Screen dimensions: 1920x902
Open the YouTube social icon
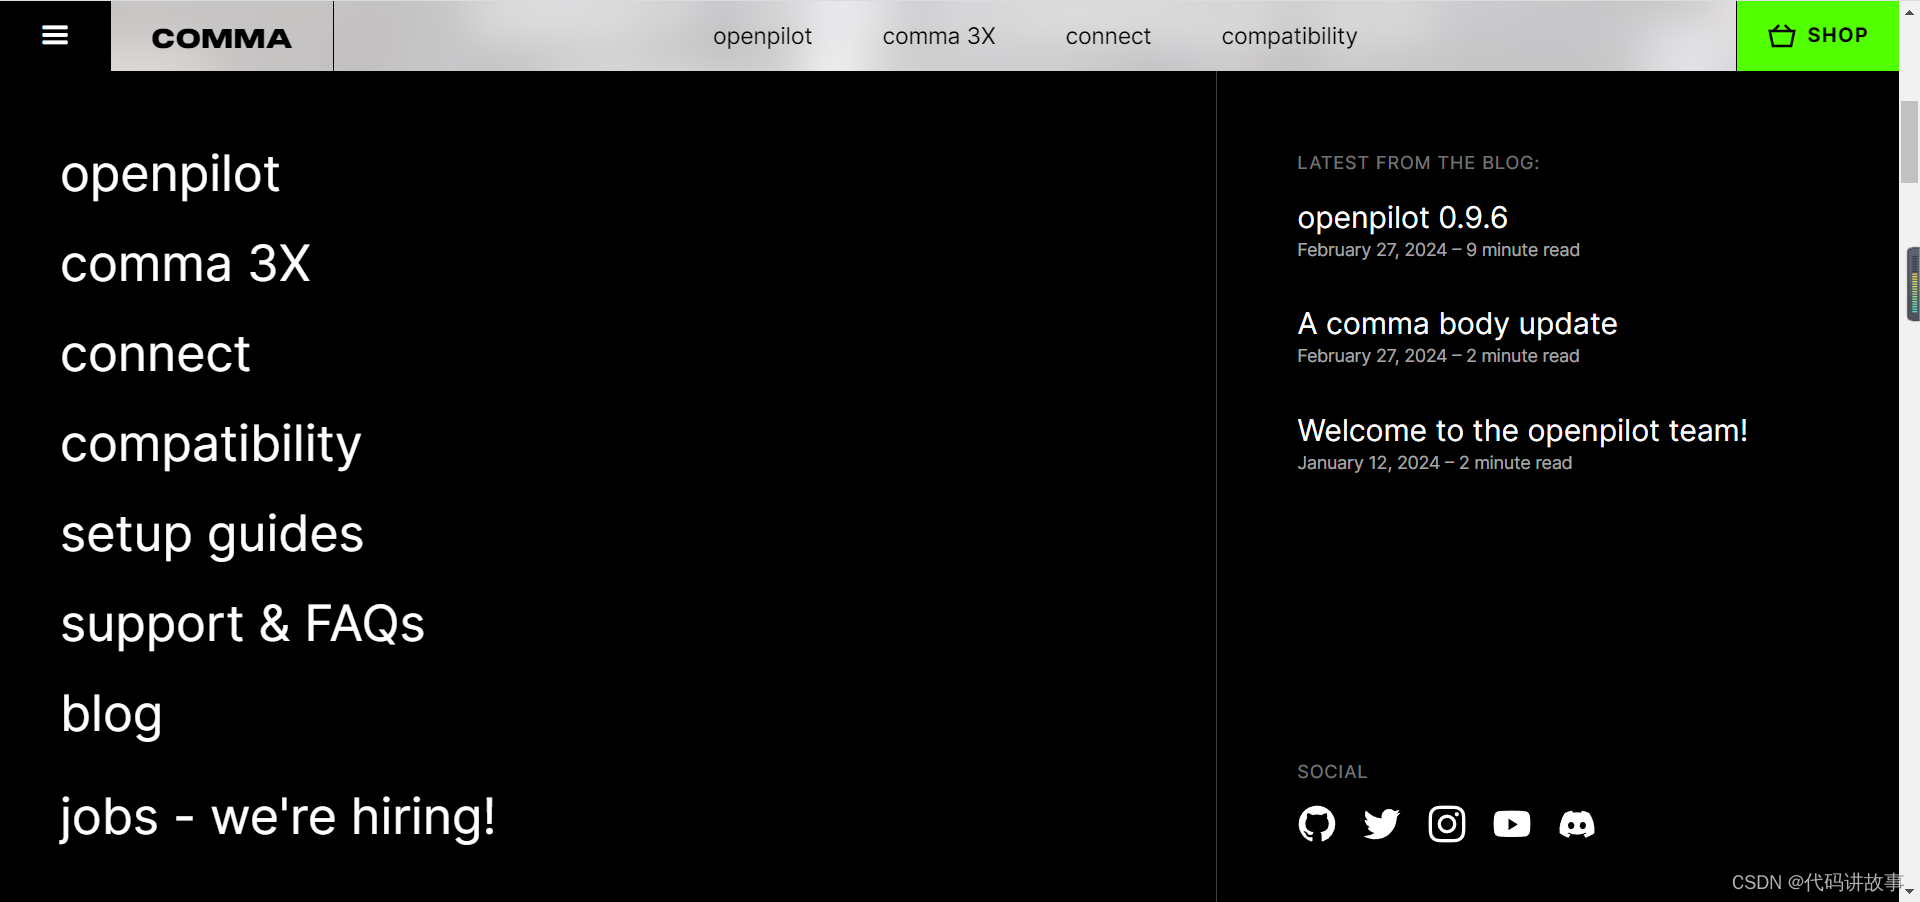[x=1511, y=824]
